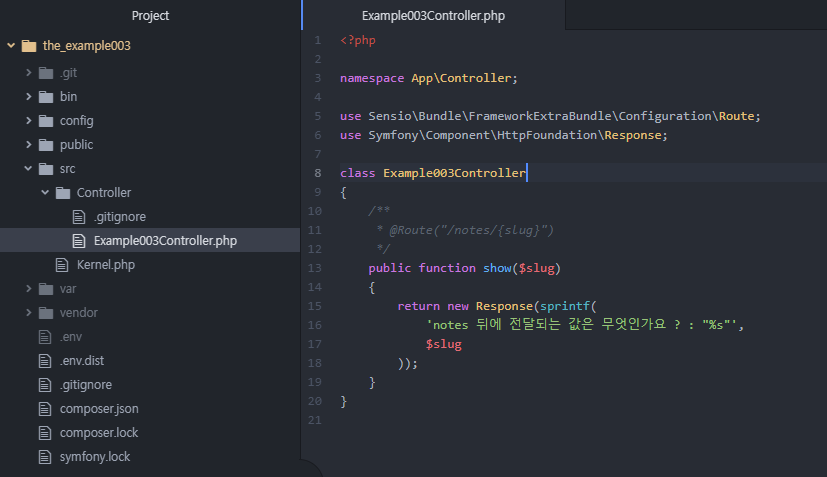This screenshot has height=477, width=827.
Task: Click the .git folder icon
Action: point(45,73)
